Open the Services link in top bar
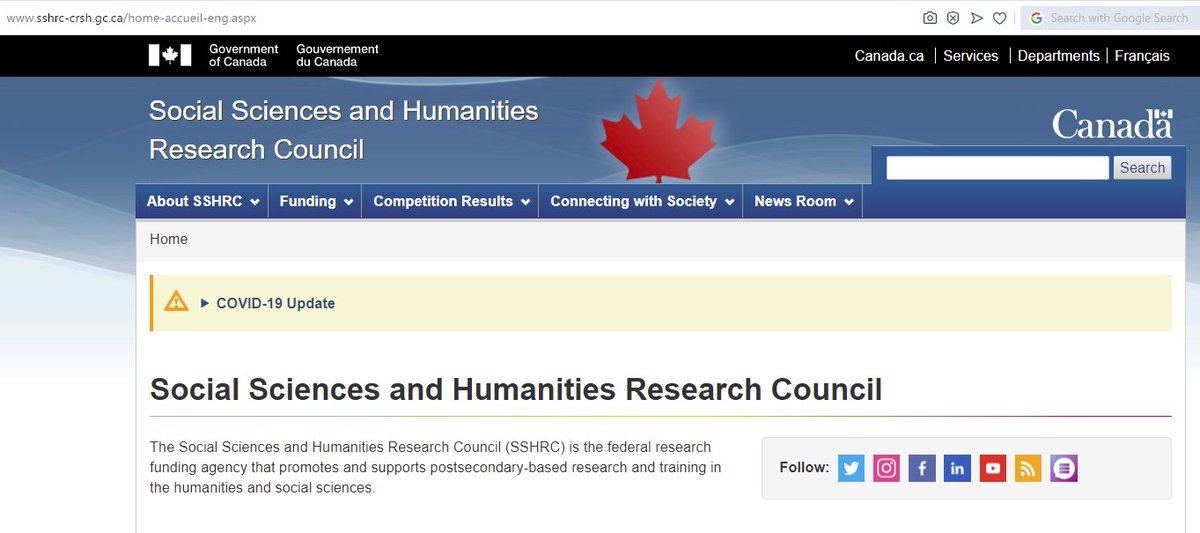Screen dimensions: 1200x533 point(971,56)
